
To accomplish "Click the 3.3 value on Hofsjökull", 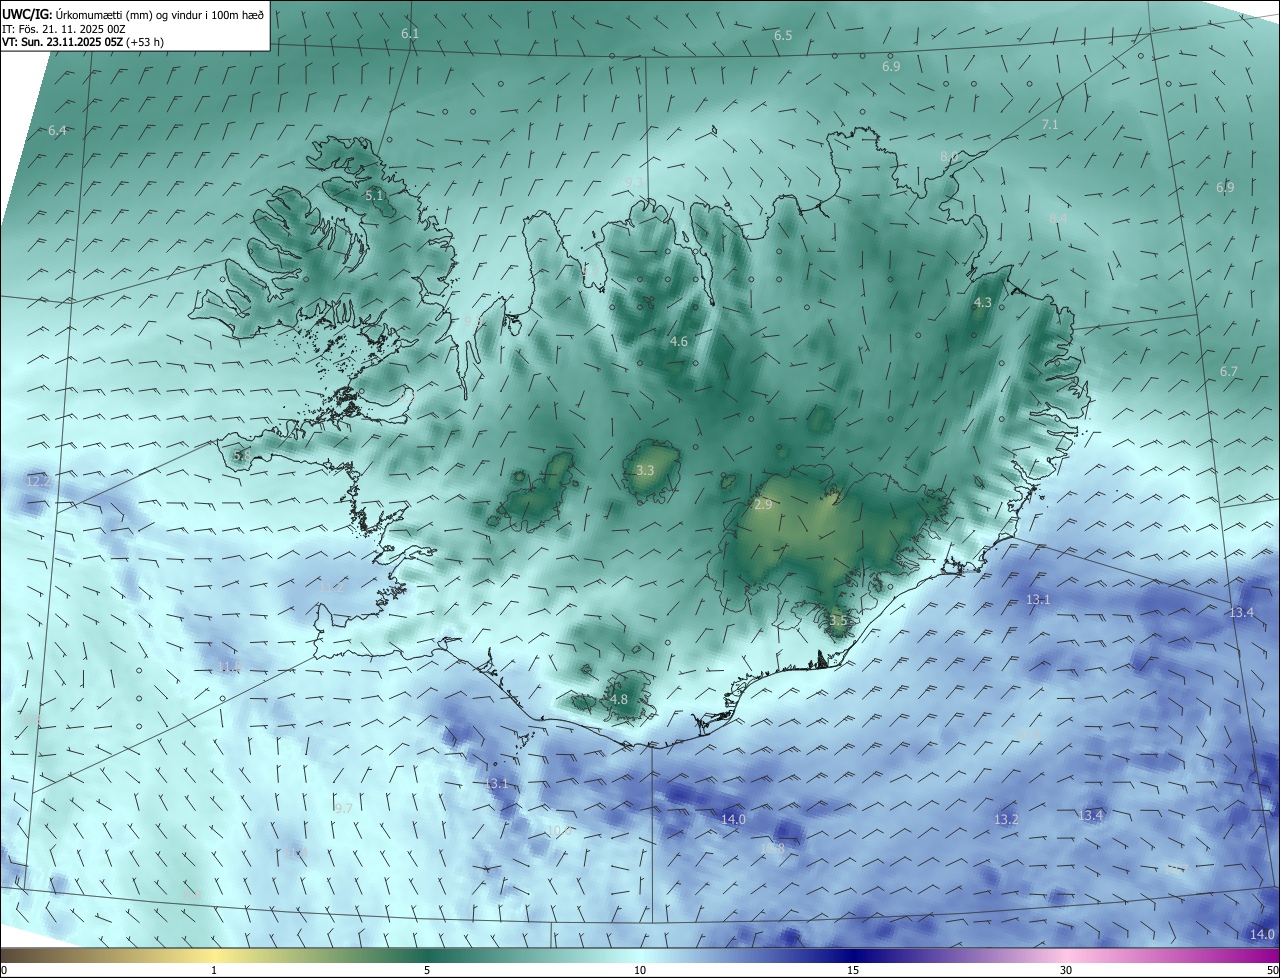I will 645,470.
